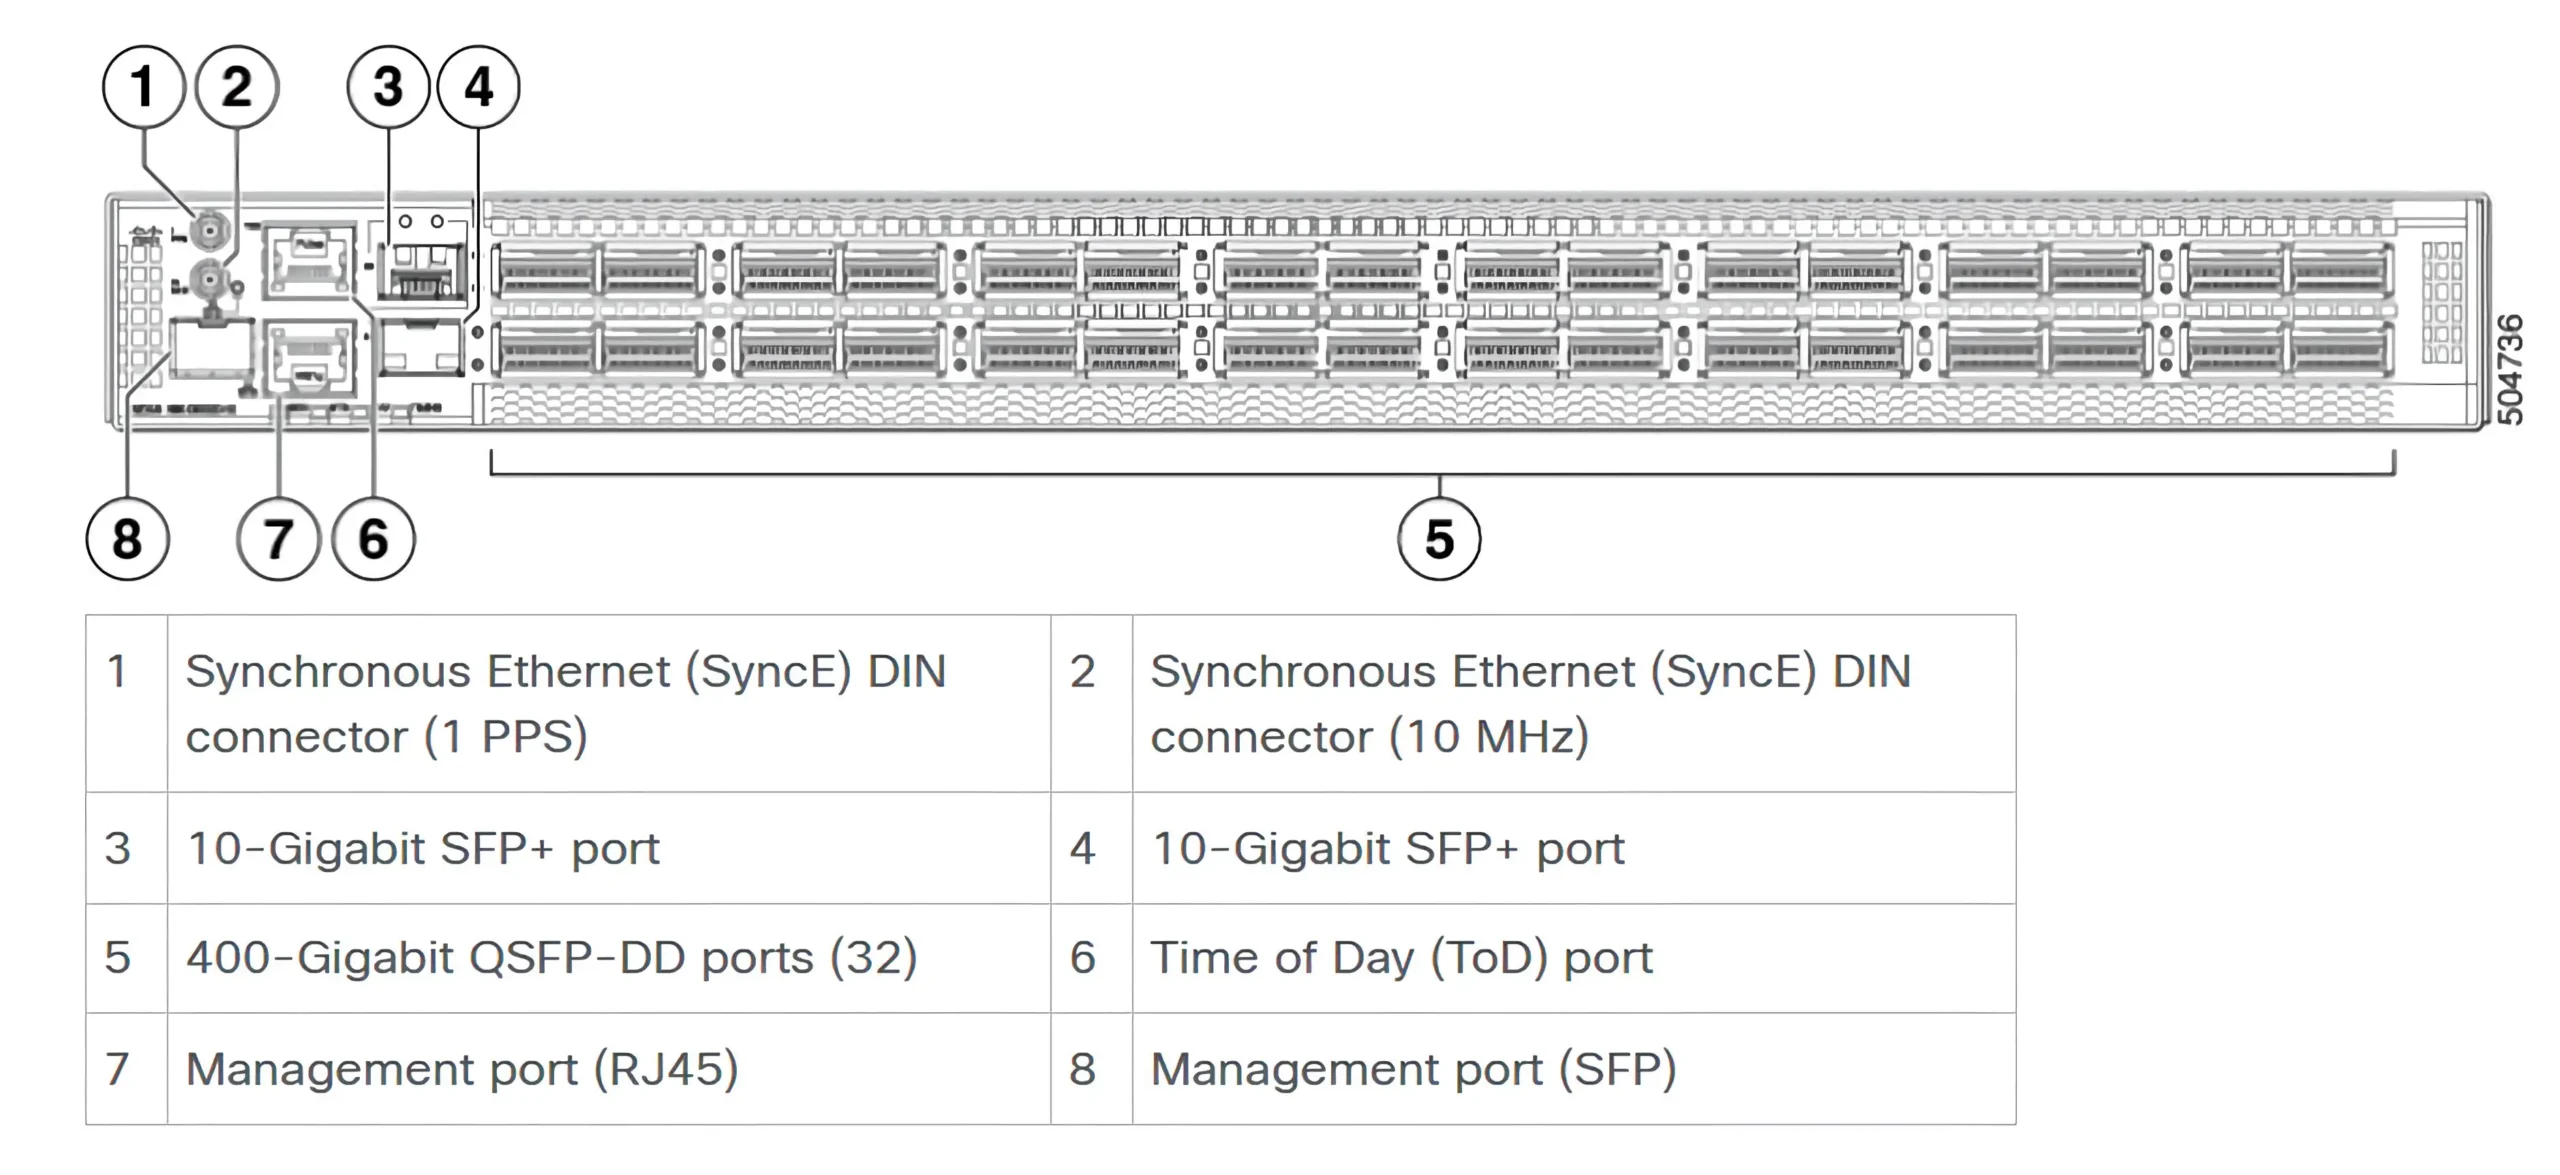Click the Time of Day RJ45 port on chassis
The image size is (2560, 1175).
[309, 259]
